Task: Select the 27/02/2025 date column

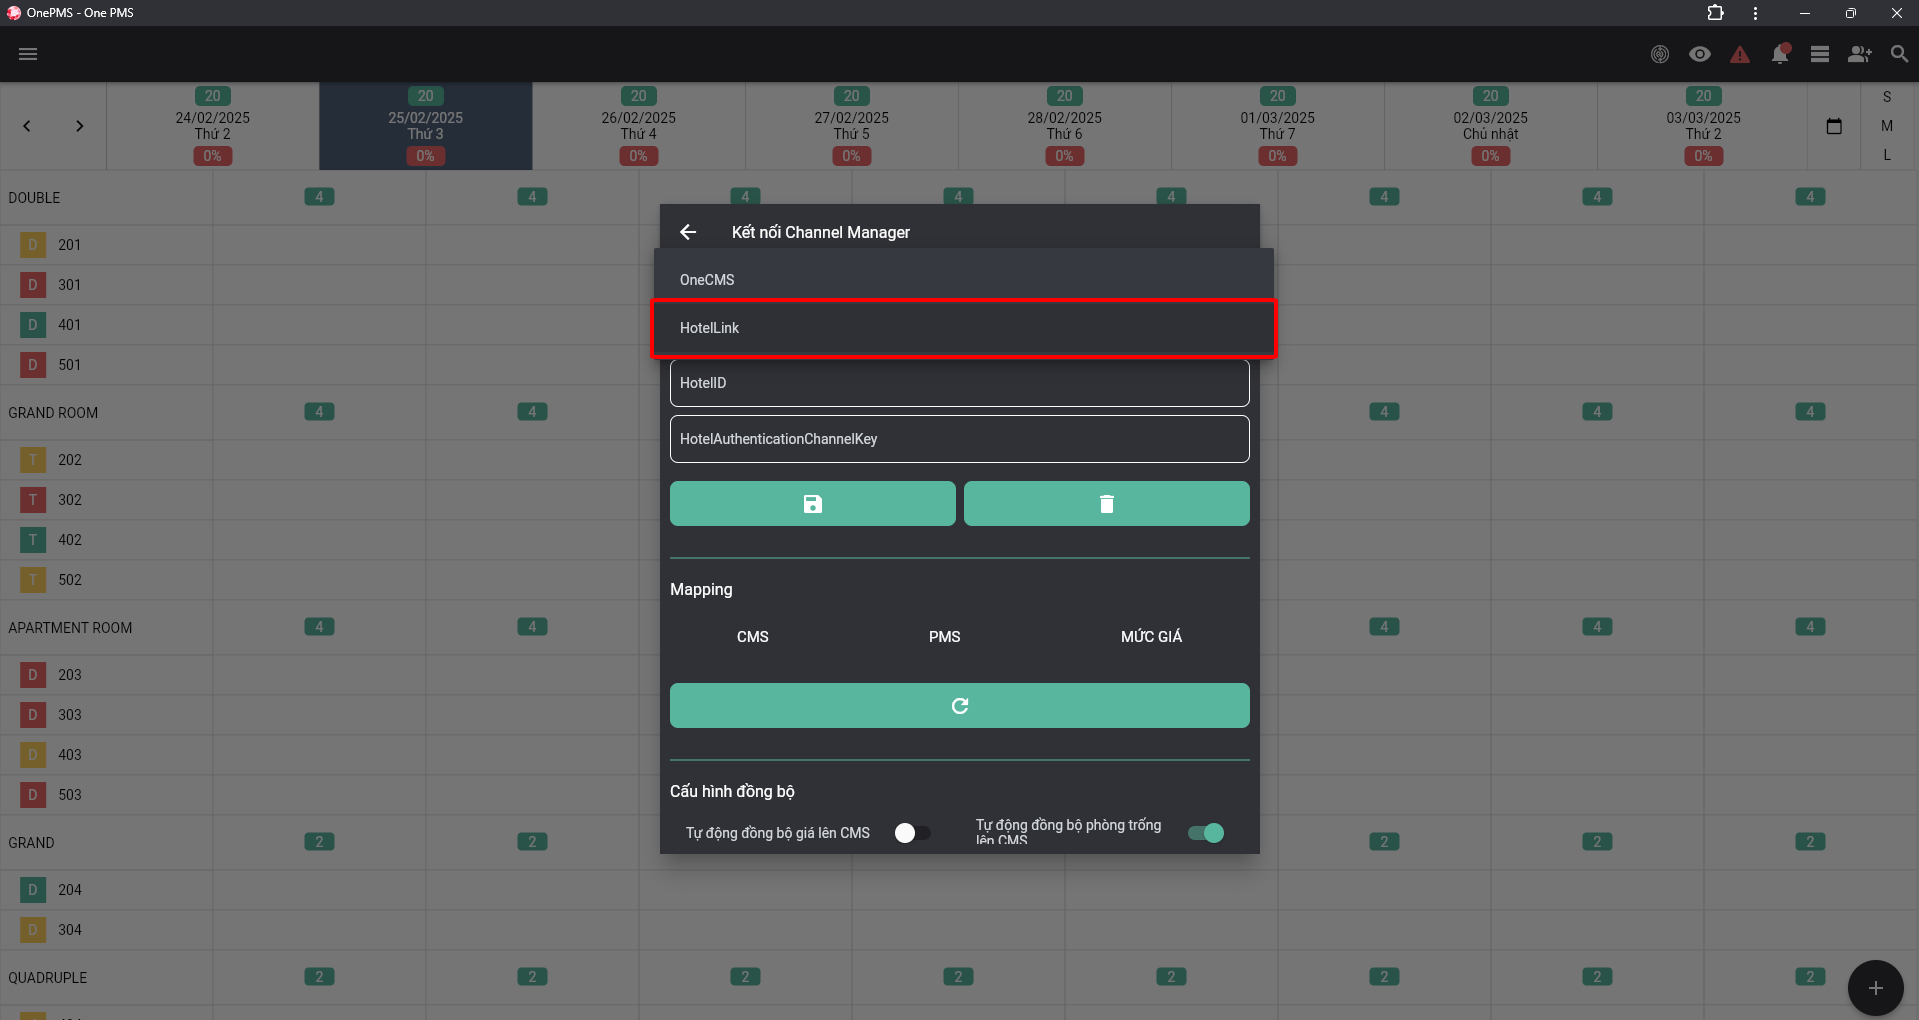Action: [x=851, y=126]
